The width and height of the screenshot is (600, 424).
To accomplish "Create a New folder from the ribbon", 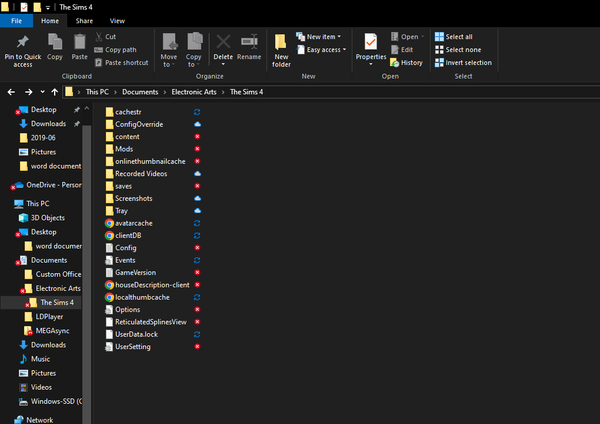I will pos(281,51).
